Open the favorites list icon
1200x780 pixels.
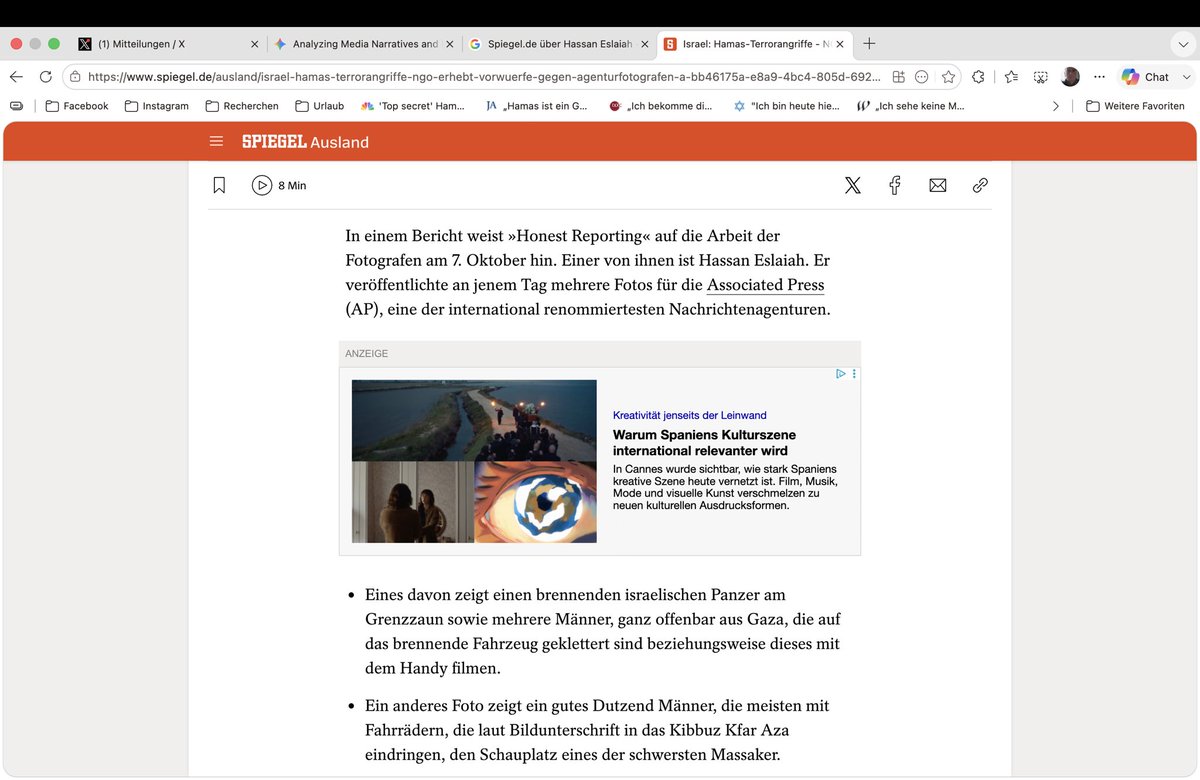(x=1011, y=77)
